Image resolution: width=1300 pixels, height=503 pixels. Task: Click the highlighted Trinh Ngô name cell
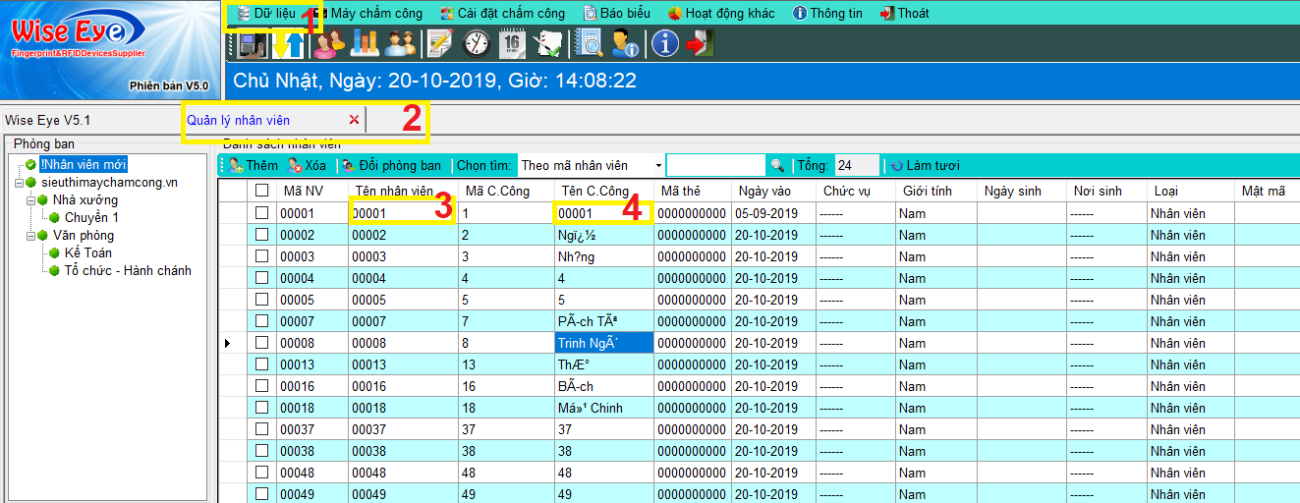(x=604, y=343)
